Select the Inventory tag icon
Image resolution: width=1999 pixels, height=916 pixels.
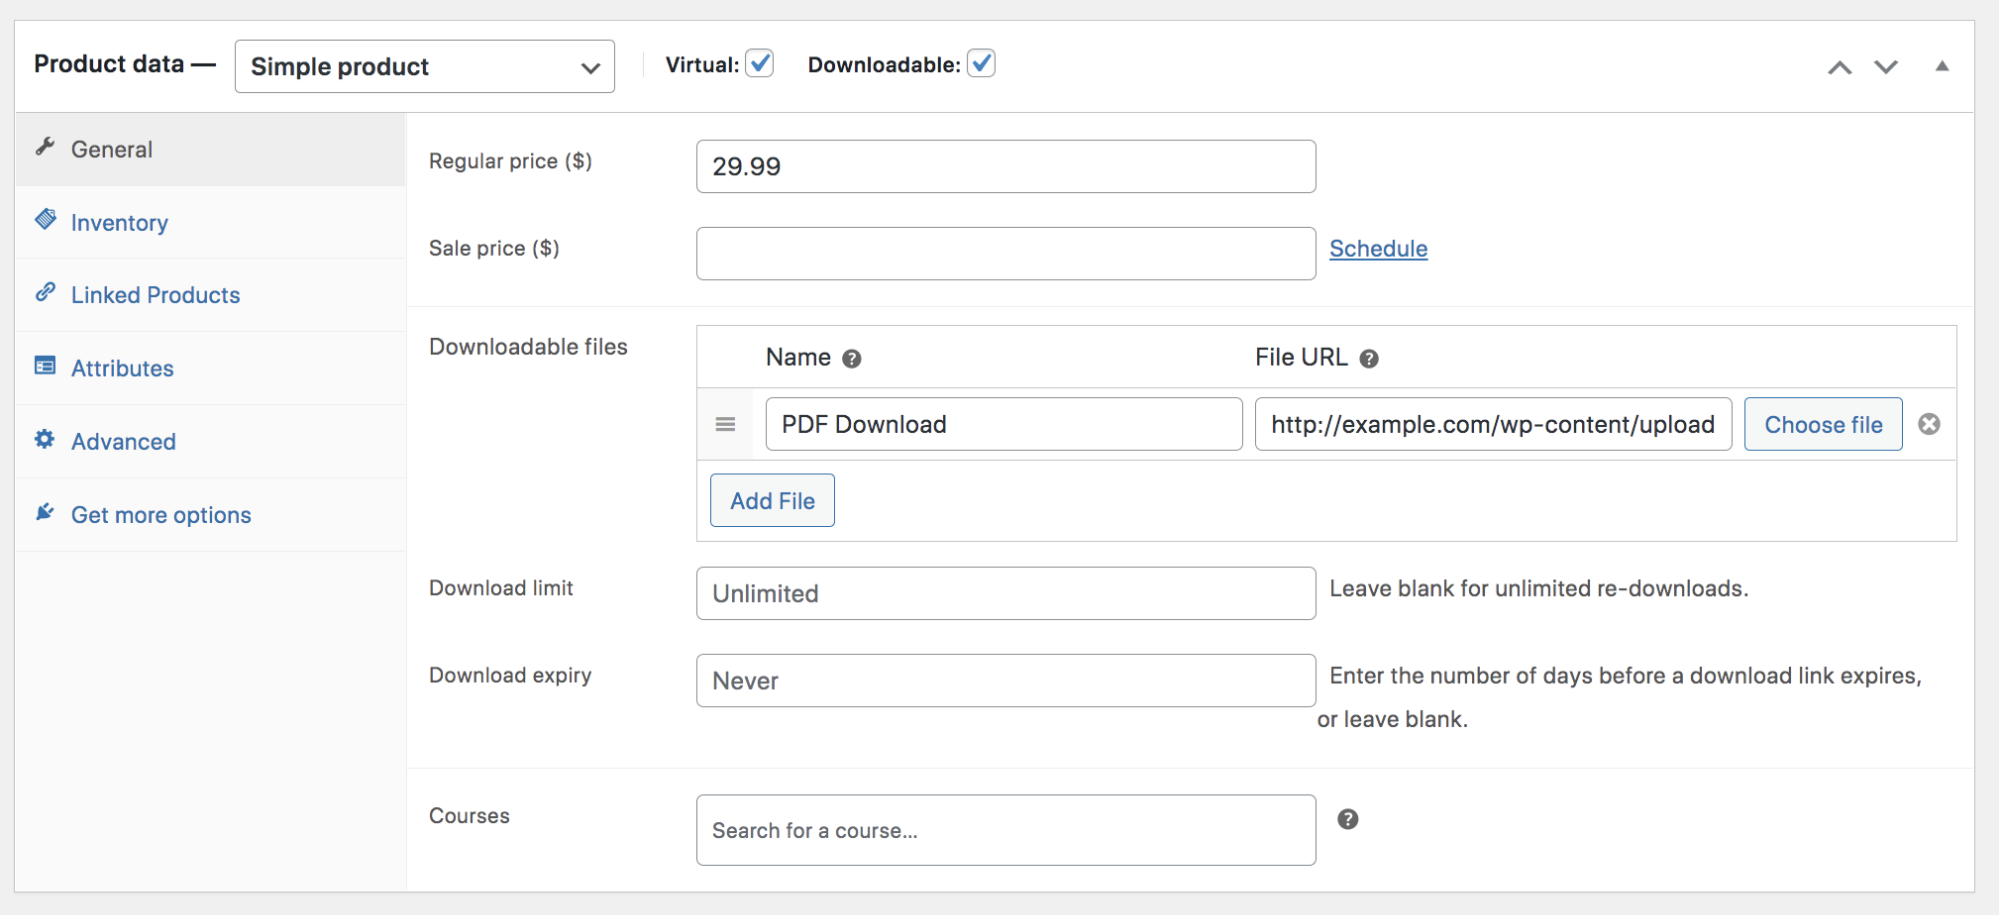tap(44, 219)
